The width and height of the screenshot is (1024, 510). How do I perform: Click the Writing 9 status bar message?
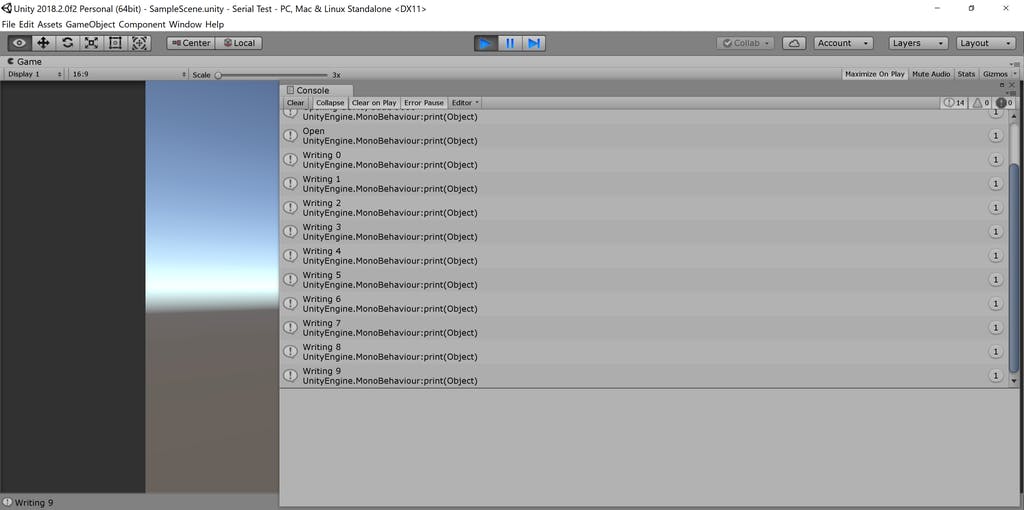pyautogui.click(x=34, y=503)
